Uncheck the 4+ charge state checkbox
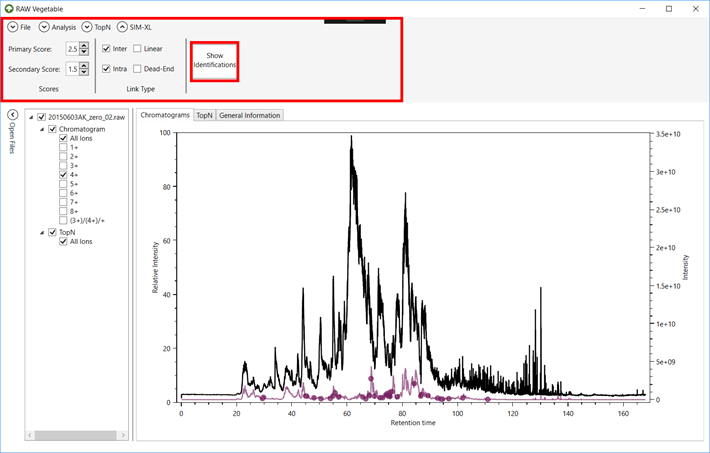The width and height of the screenshot is (710, 453). coord(63,175)
